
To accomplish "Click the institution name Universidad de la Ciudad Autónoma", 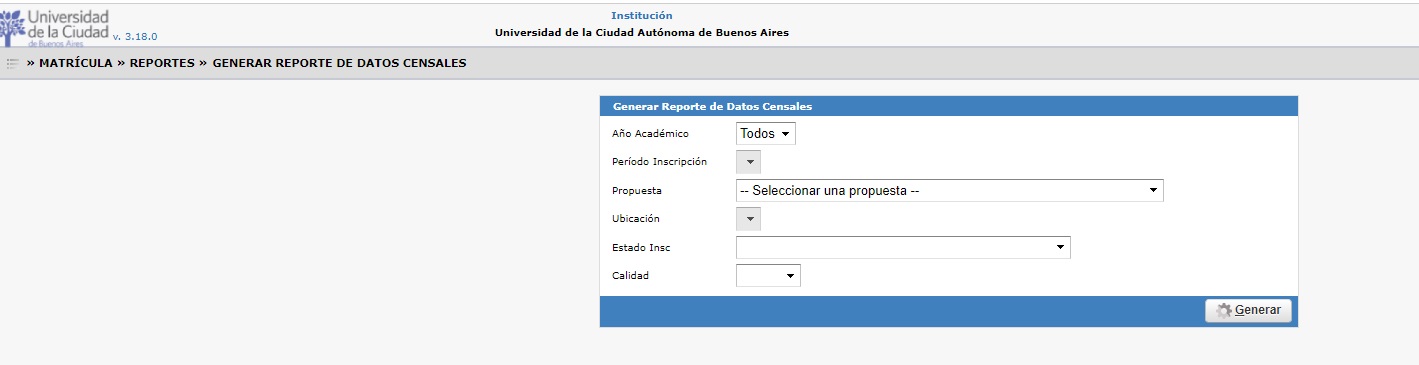I will [641, 32].
